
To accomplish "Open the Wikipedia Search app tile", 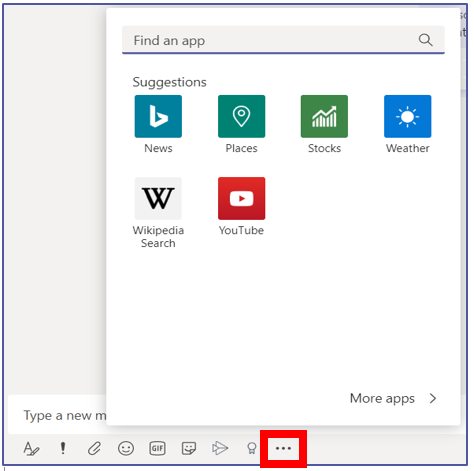I will 158,198.
